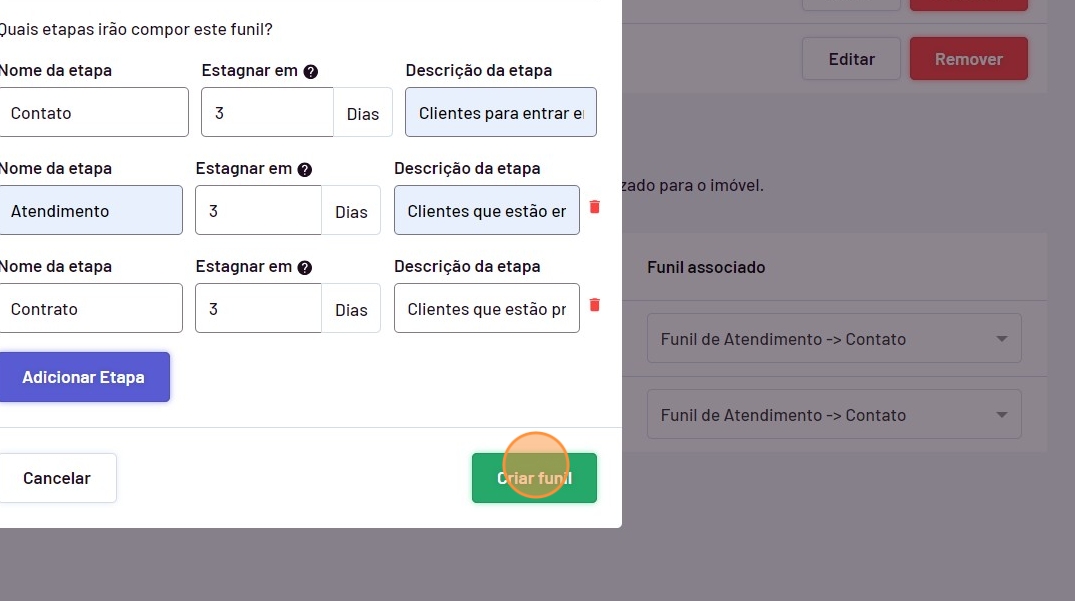Add a new stage with Adicionar Etapa

pos(84,377)
